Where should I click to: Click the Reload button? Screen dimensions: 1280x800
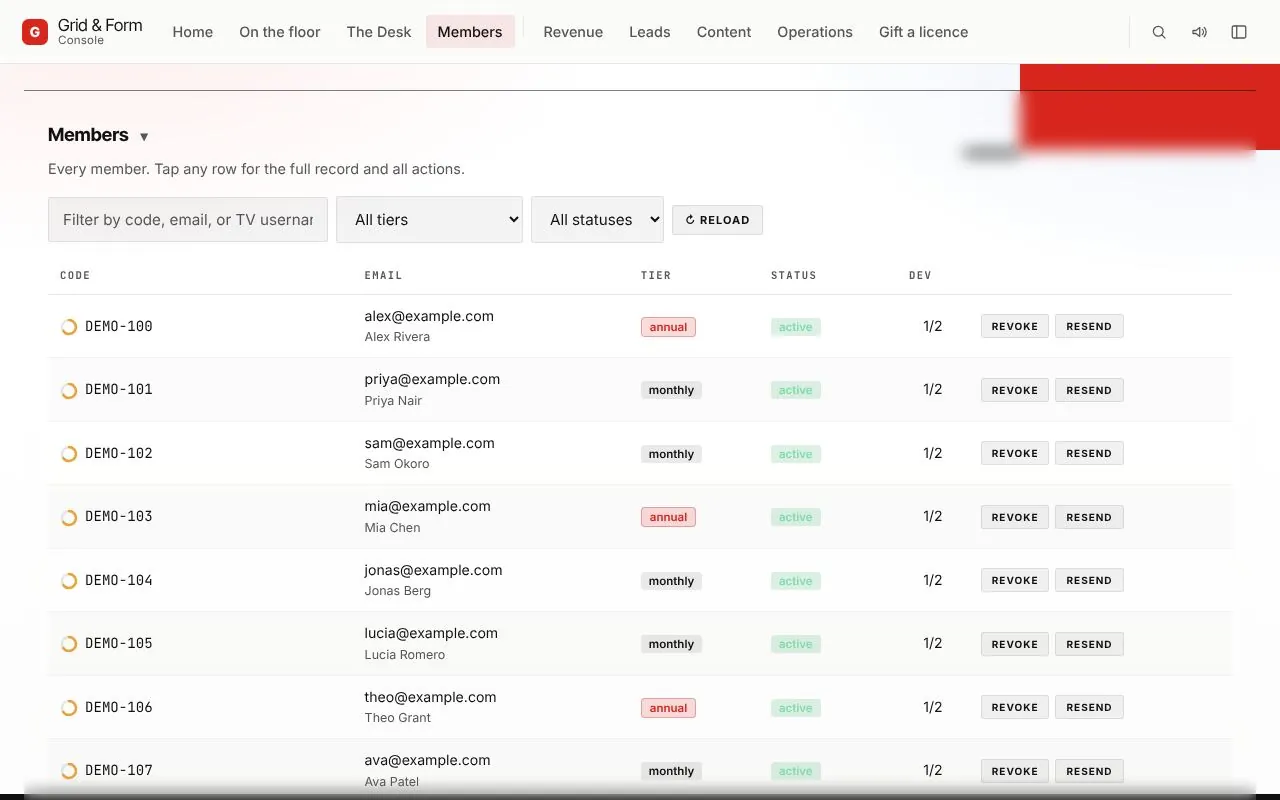(x=717, y=220)
